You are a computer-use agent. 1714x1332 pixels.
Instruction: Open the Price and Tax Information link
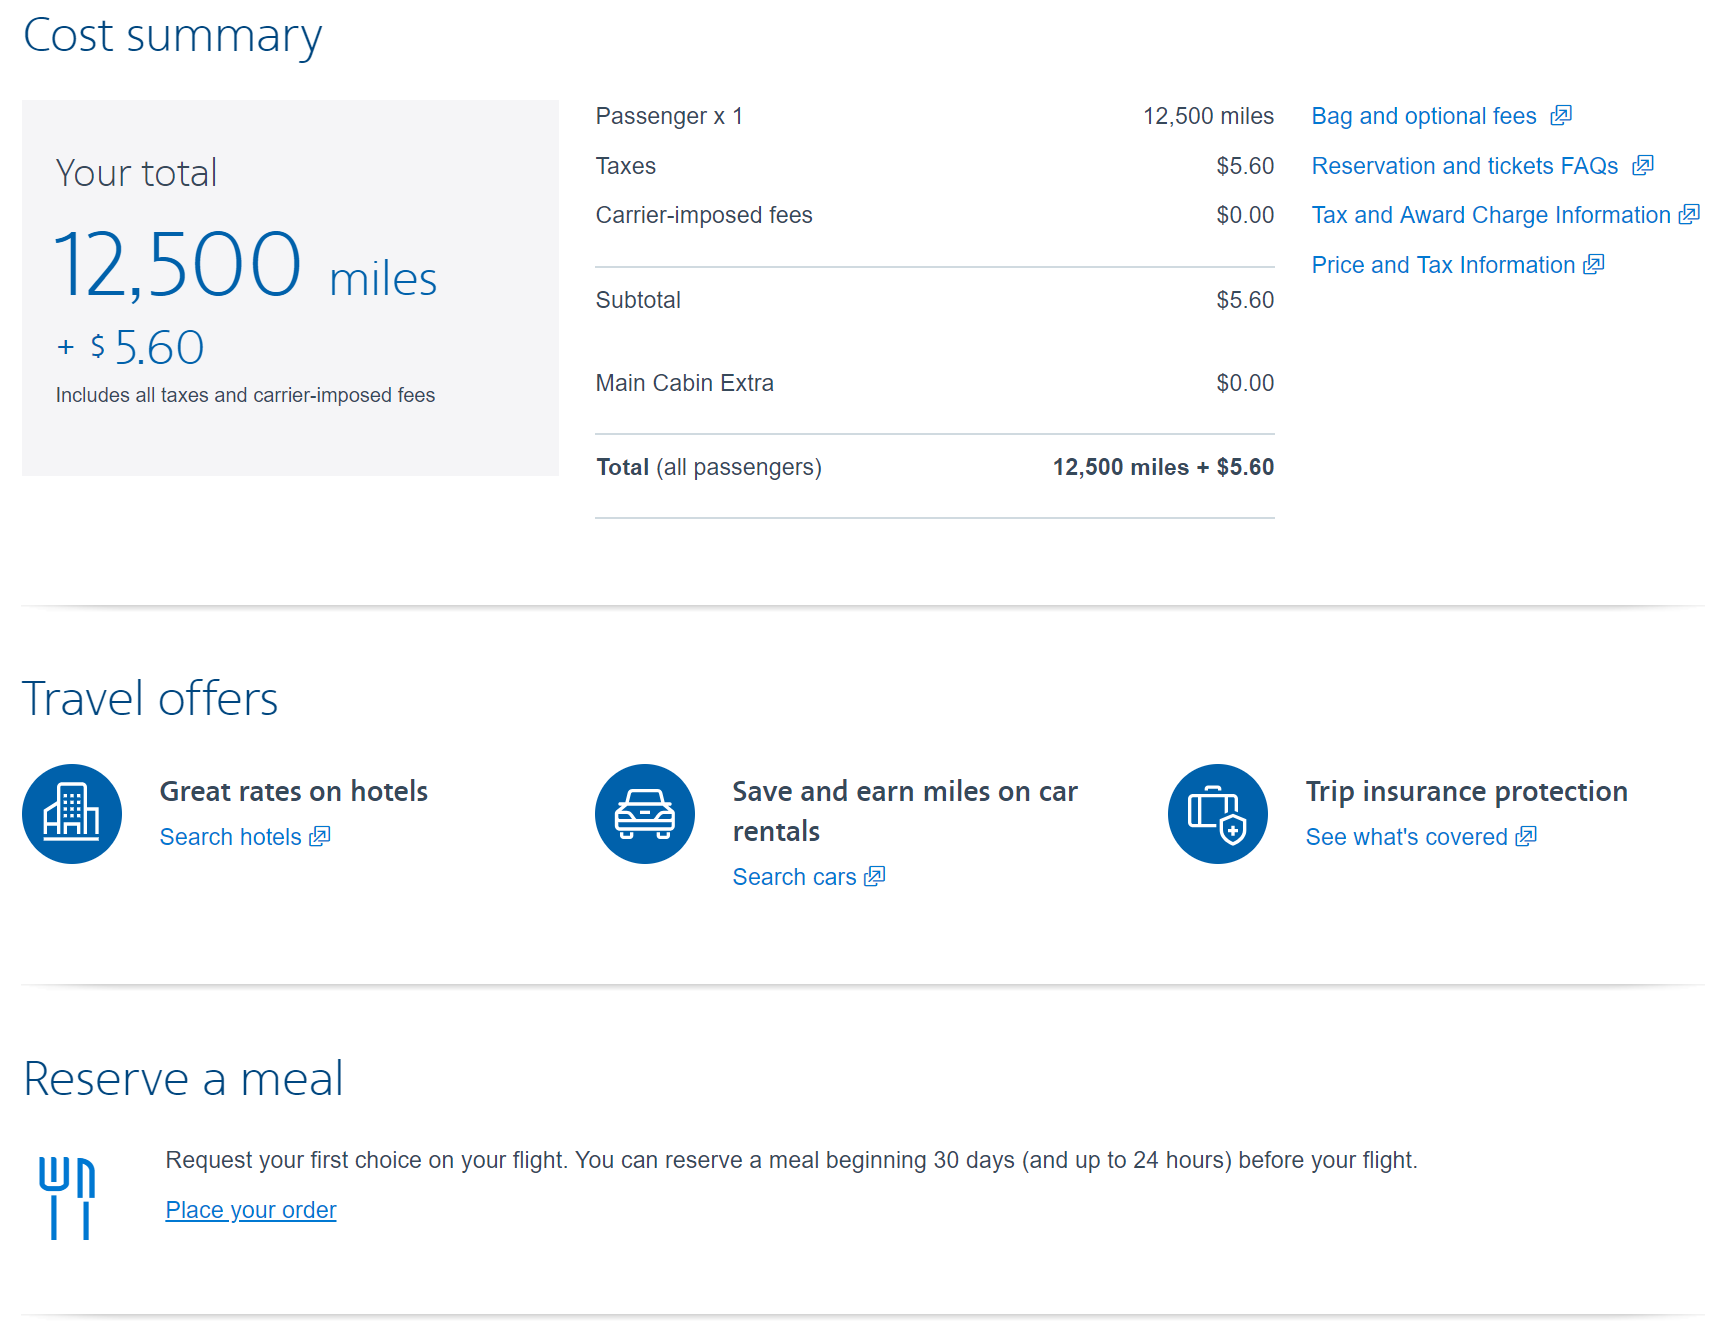click(1442, 265)
